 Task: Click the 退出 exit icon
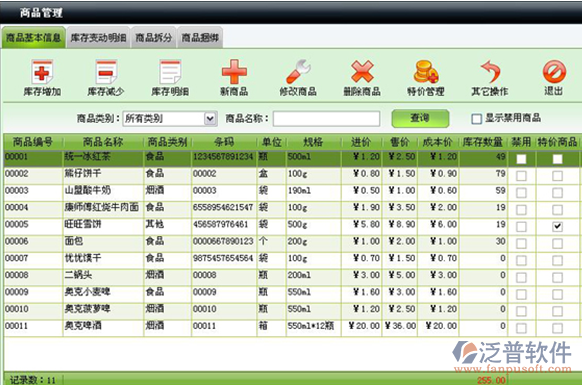point(554,72)
